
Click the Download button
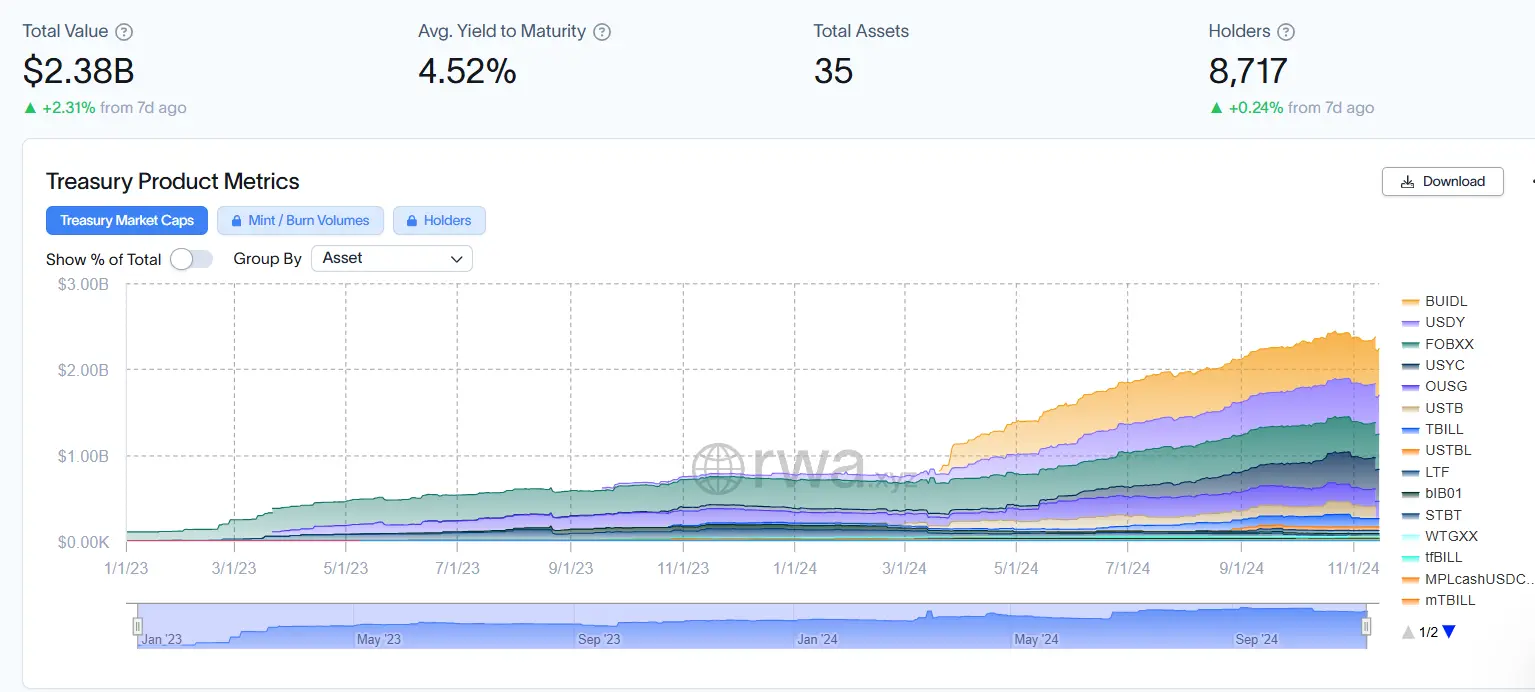1442,181
